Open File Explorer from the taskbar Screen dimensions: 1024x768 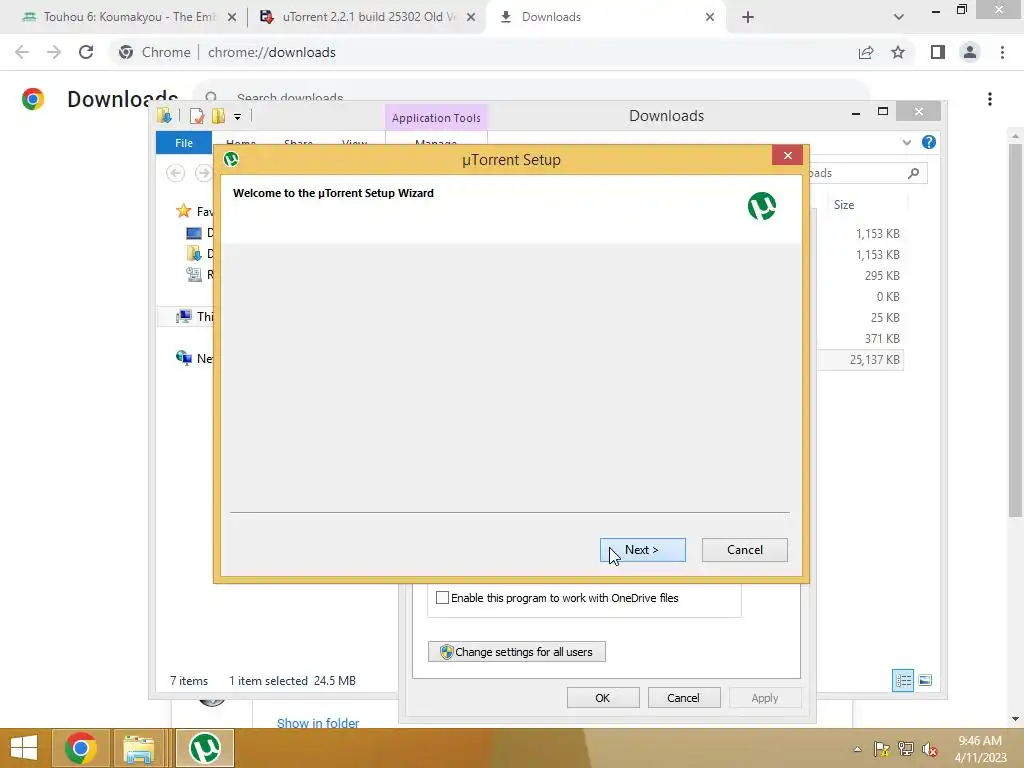click(138, 748)
